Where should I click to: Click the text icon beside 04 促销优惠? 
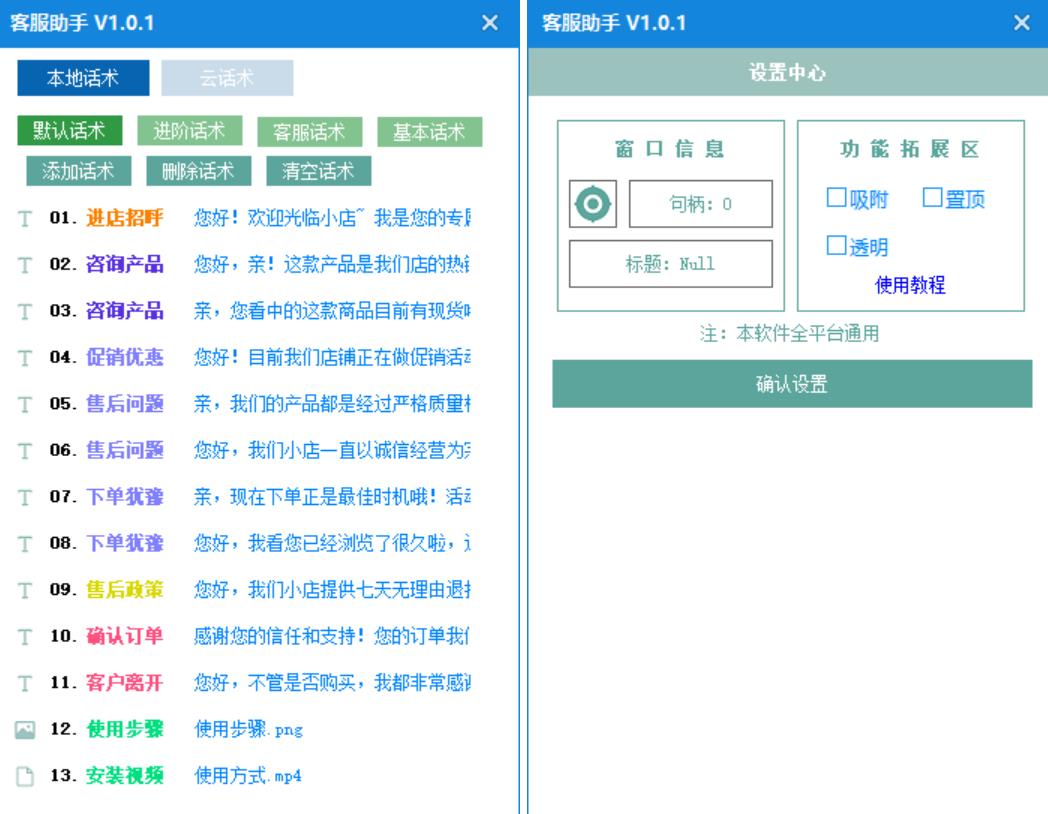point(25,358)
